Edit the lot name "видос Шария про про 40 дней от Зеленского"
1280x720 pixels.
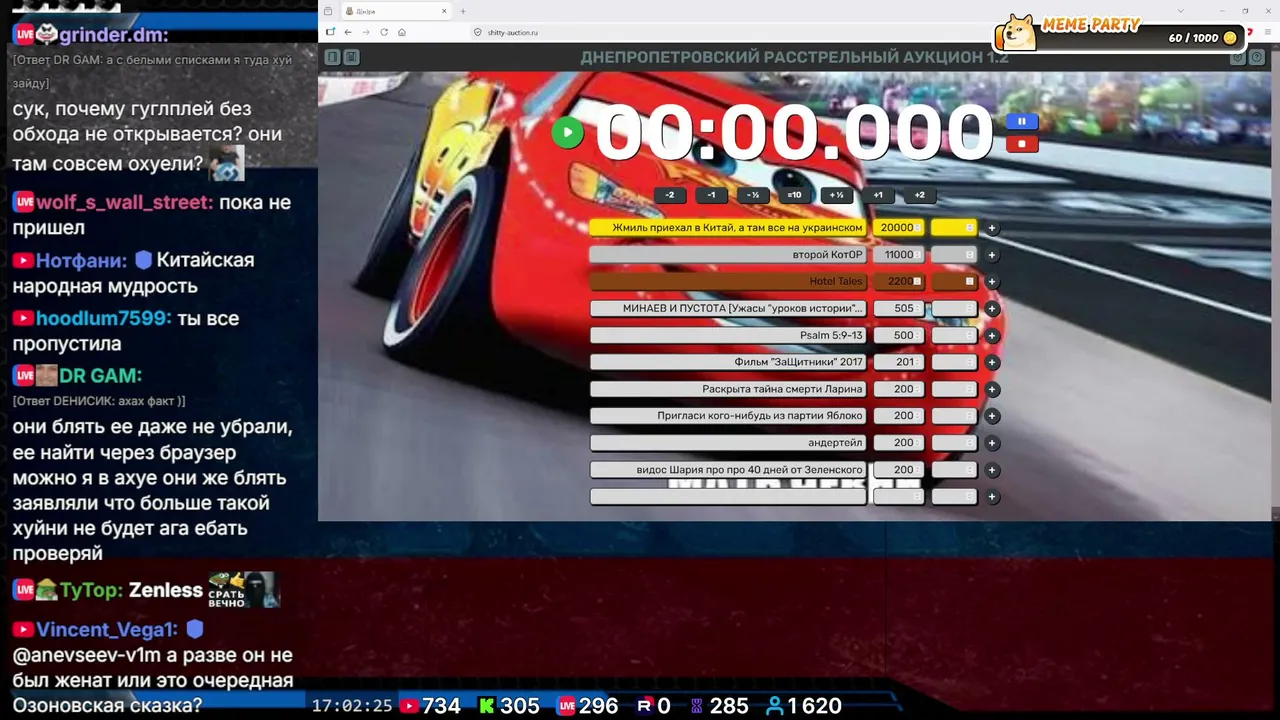pyautogui.click(x=728, y=470)
